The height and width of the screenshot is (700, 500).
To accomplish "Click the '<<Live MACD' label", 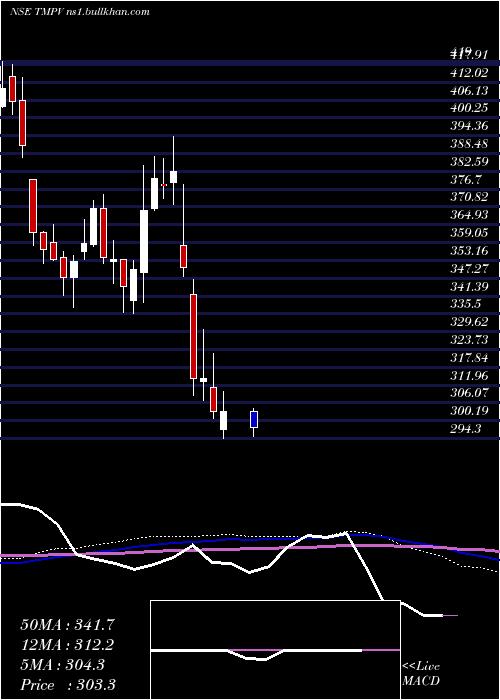I will pyautogui.click(x=421, y=674).
